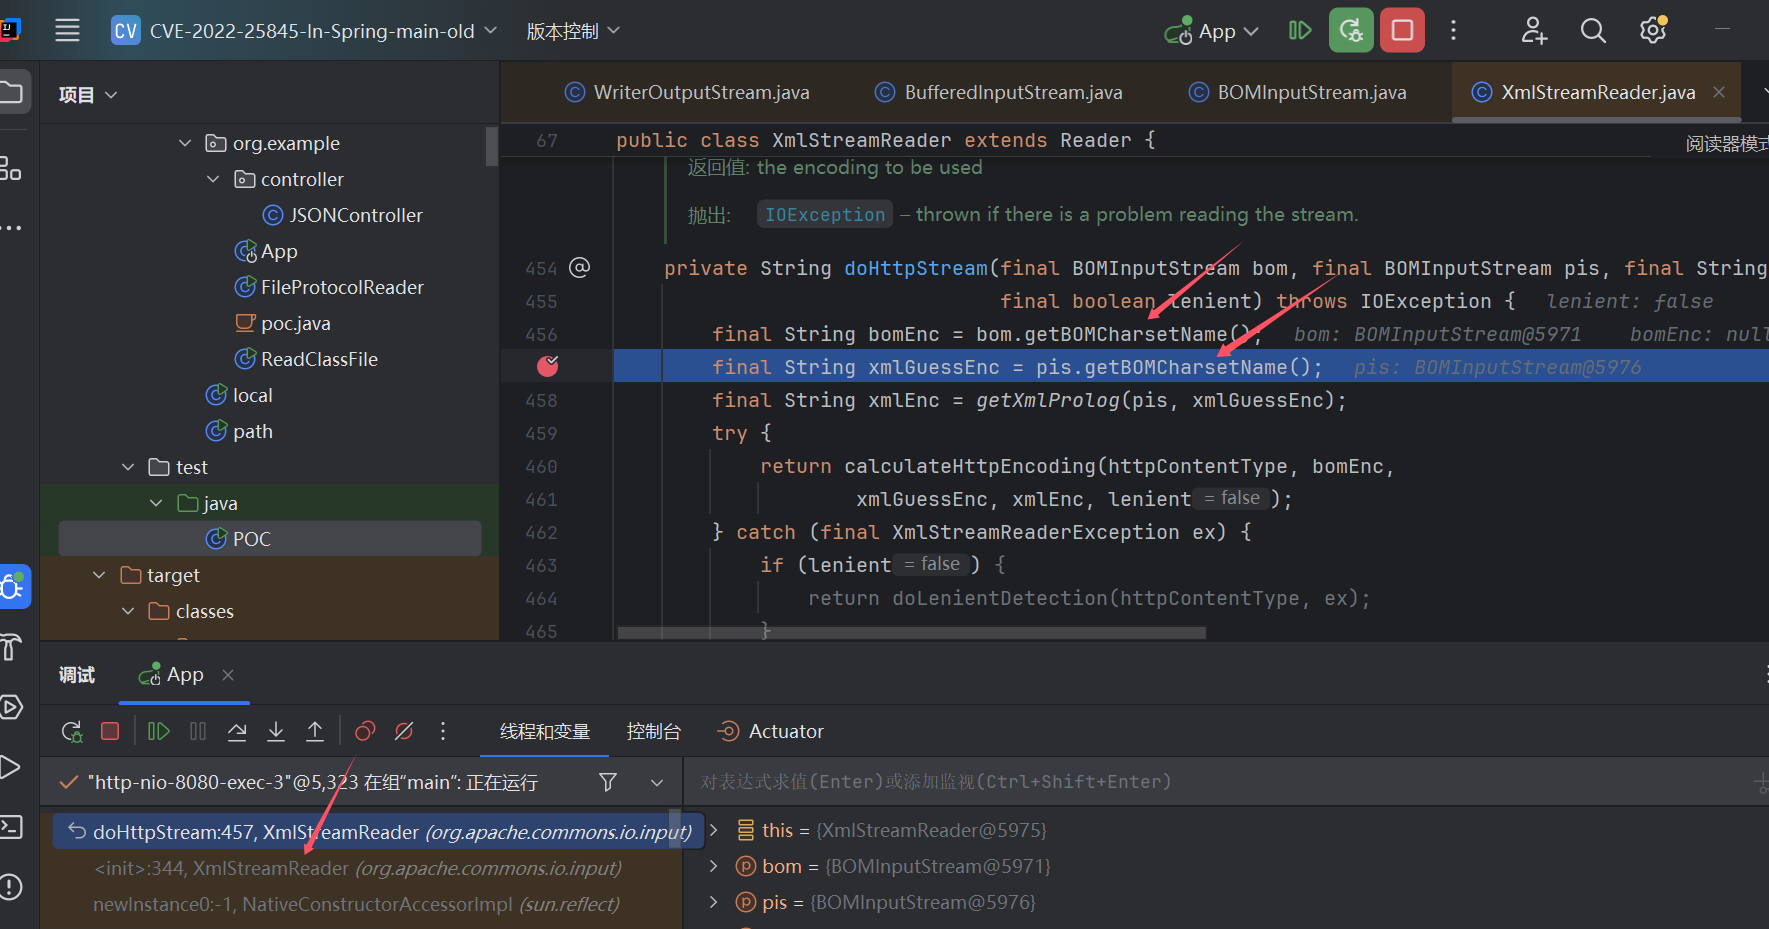Select ReadClassFile in project tree

[306, 359]
